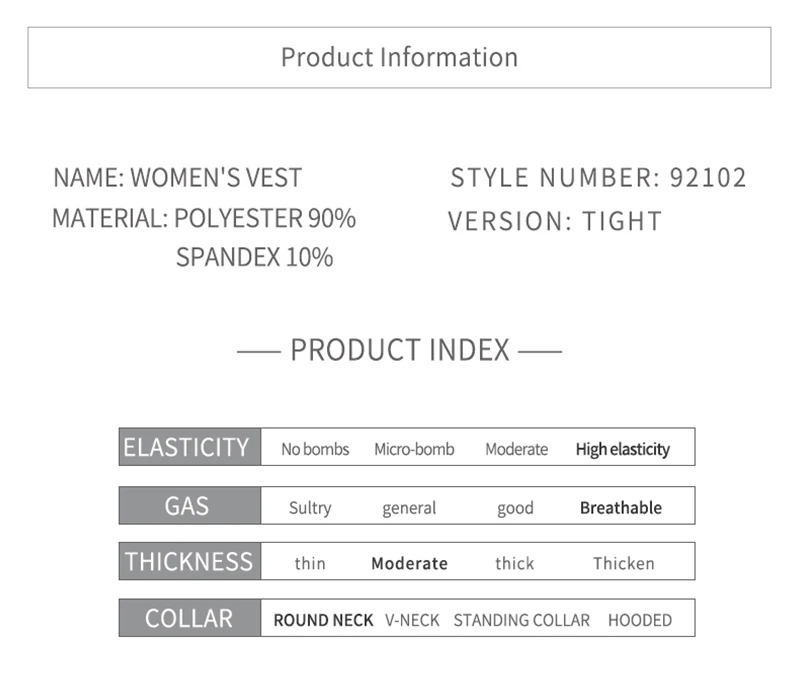Viewport: 800px width, 697px height.
Task: Click the Product Information header box
Action: [399, 58]
